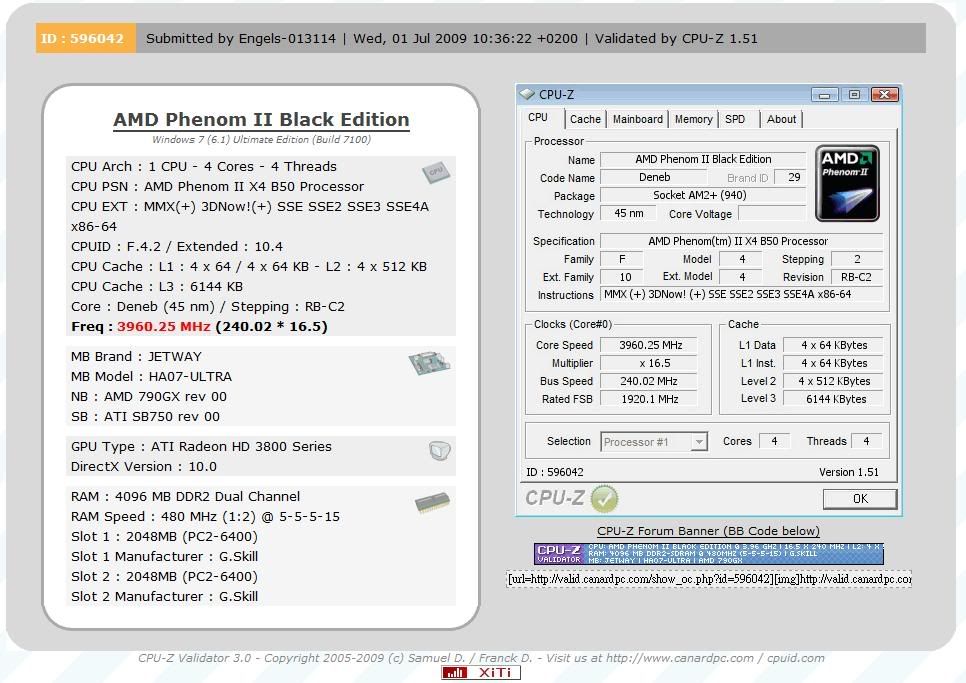Click the Multiplier value 'x 16.5'
Image resolution: width=966 pixels, height=683 pixels.
point(649,363)
